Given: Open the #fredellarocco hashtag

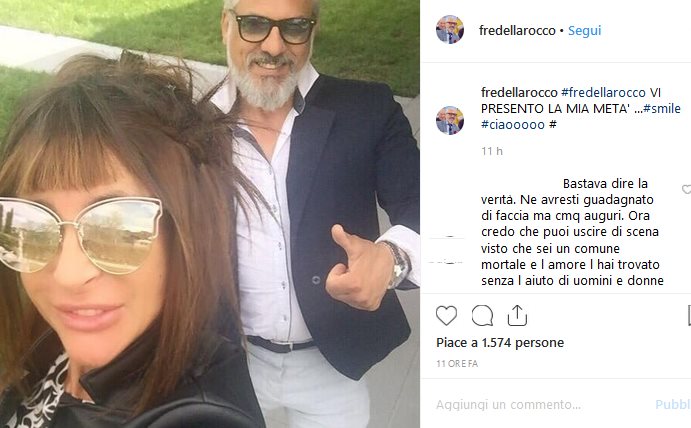Looking at the screenshot, I should point(603,93).
